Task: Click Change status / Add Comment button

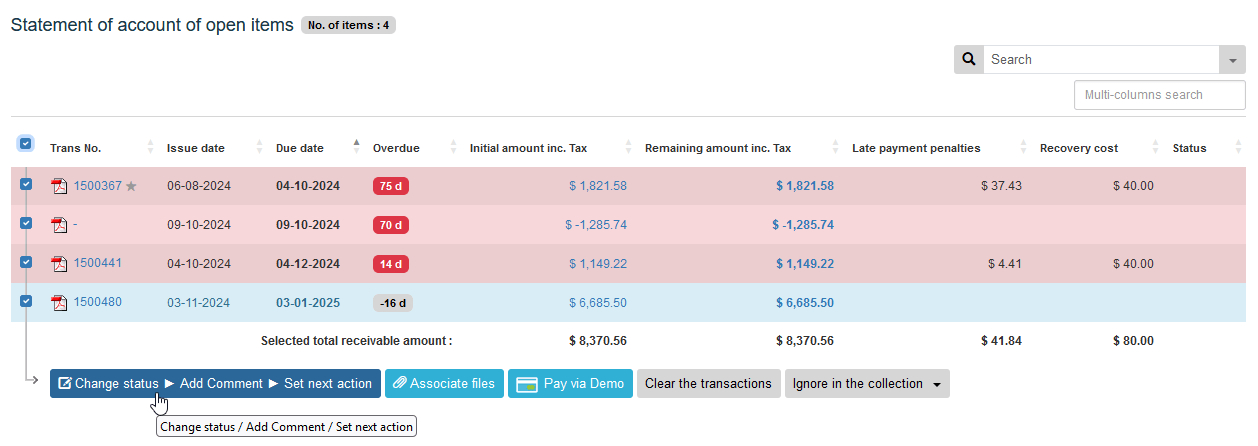Action: [215, 384]
